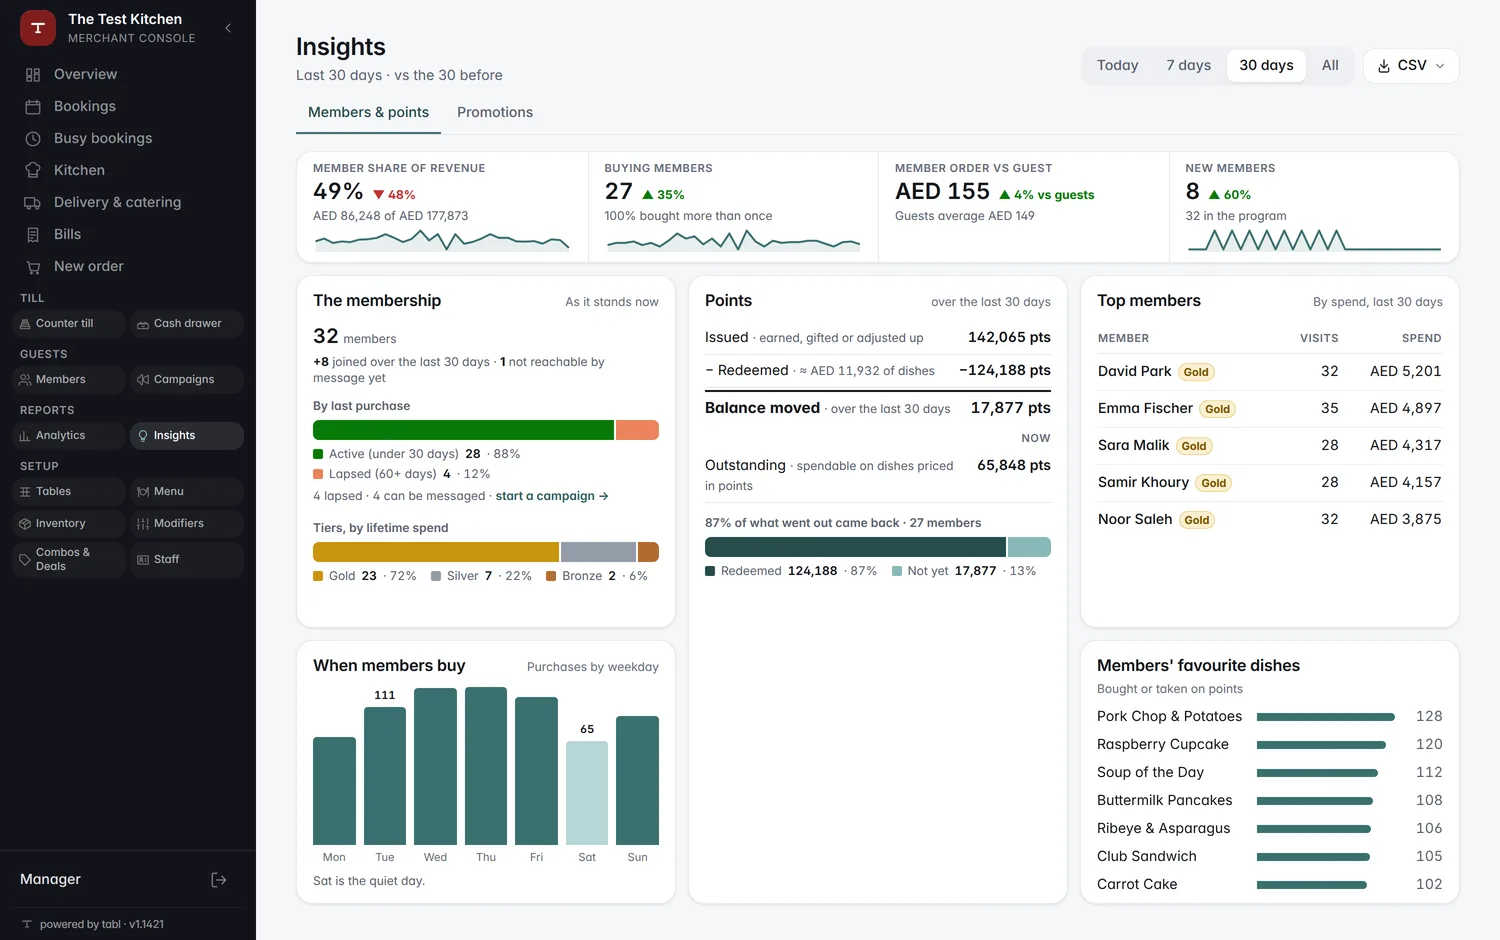
Task: Click the Cash drawer icon
Action: (143, 324)
